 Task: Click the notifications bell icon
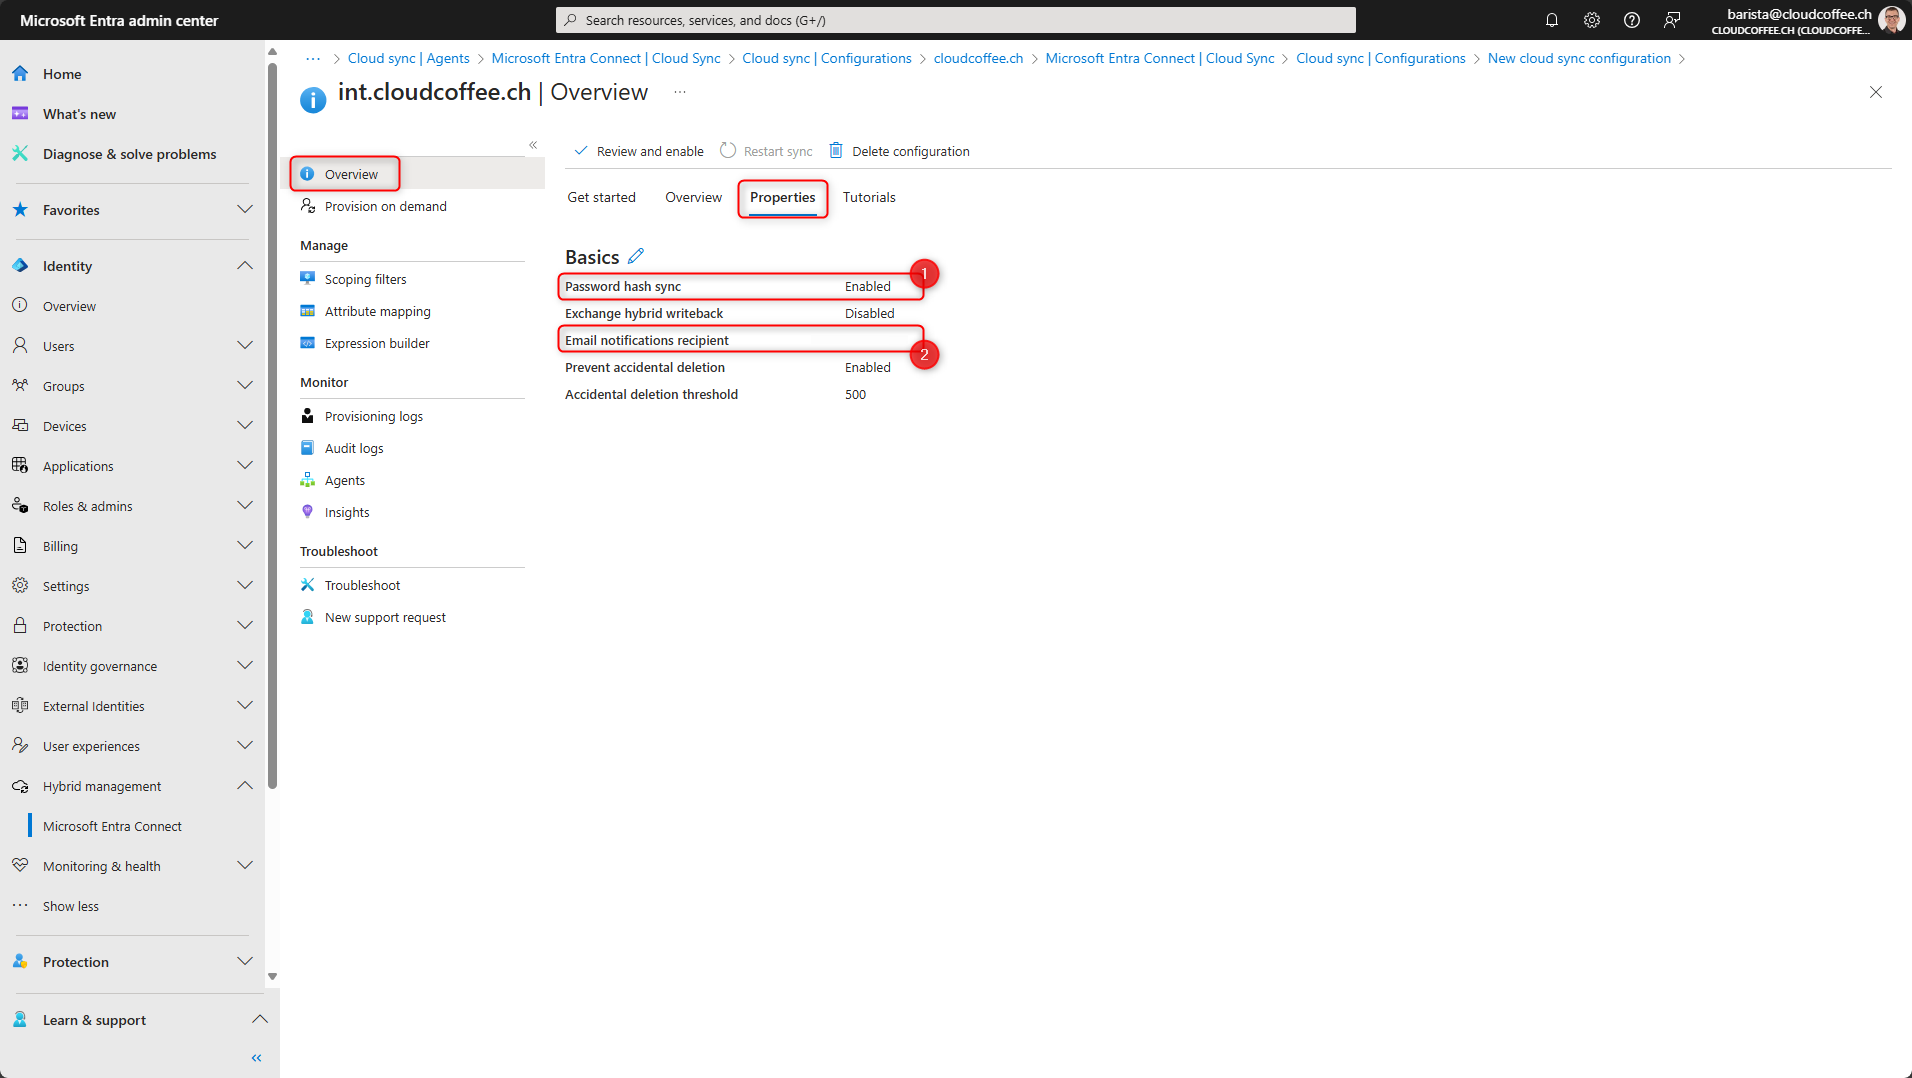coord(1551,20)
